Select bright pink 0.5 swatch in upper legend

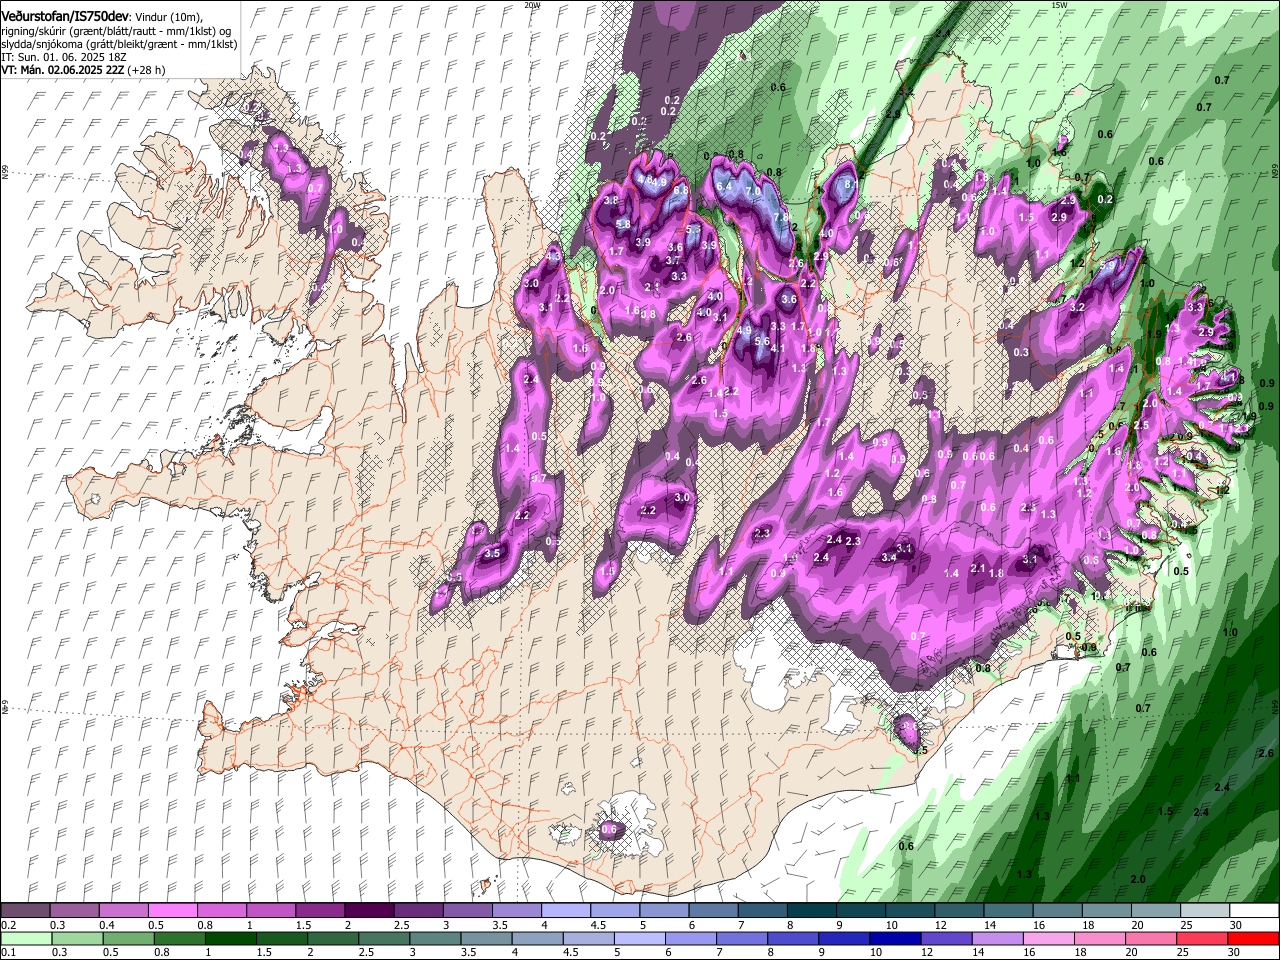[173, 911]
